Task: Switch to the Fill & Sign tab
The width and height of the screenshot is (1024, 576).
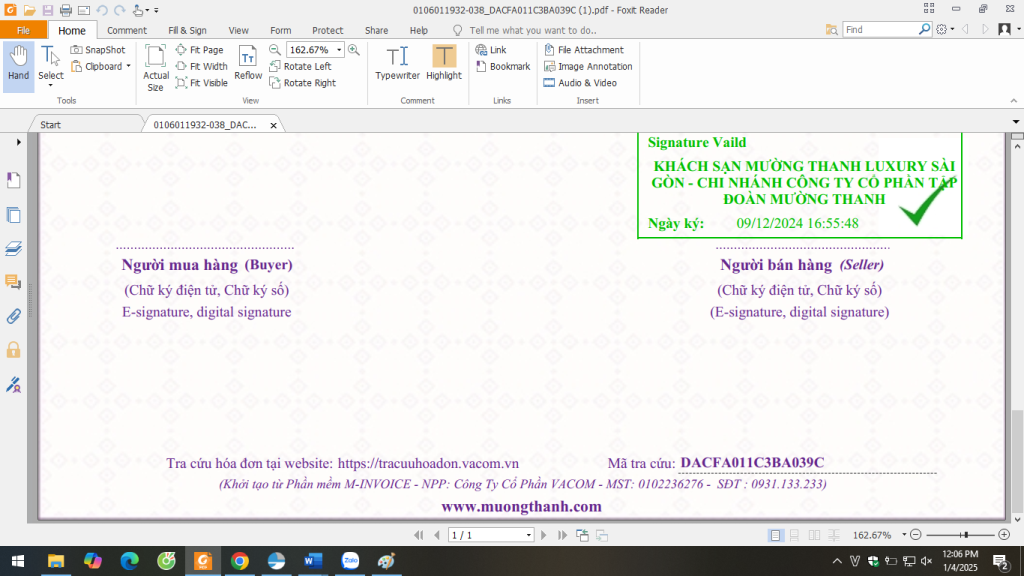Action: pos(187,30)
